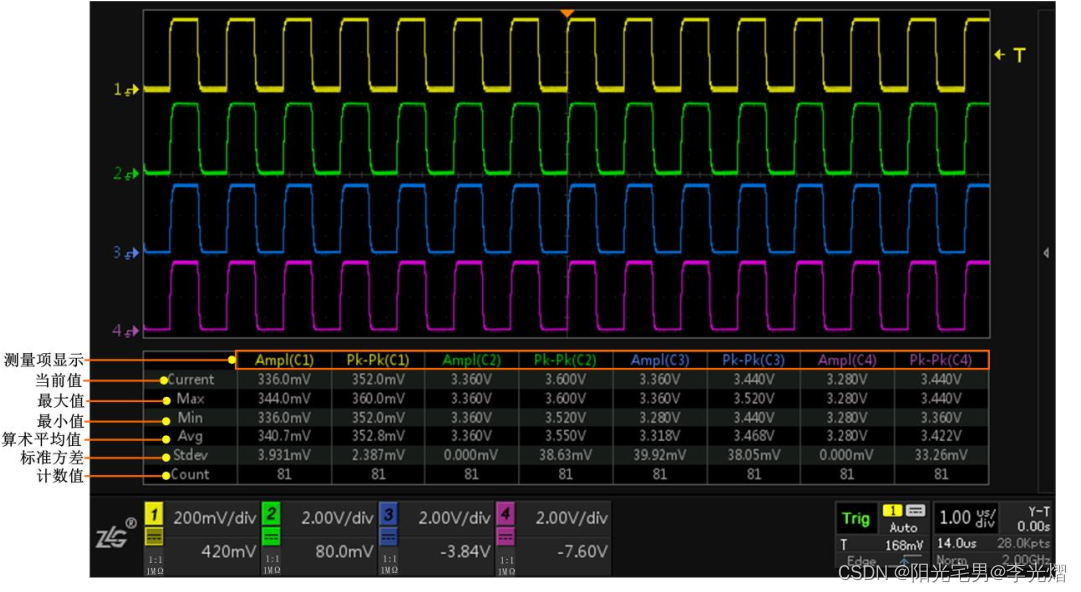The width and height of the screenshot is (1081, 592).
Task: Click the 3.550V average value
Action: [565, 436]
